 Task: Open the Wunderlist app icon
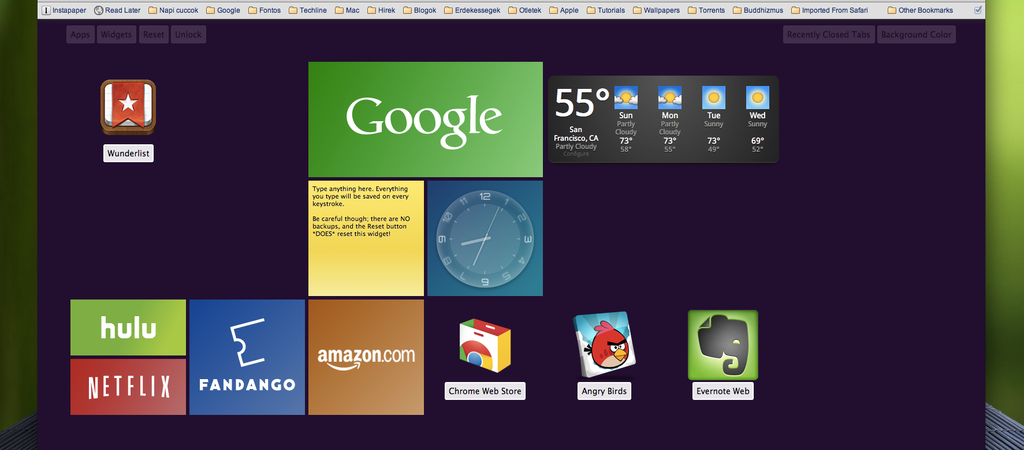(128, 107)
